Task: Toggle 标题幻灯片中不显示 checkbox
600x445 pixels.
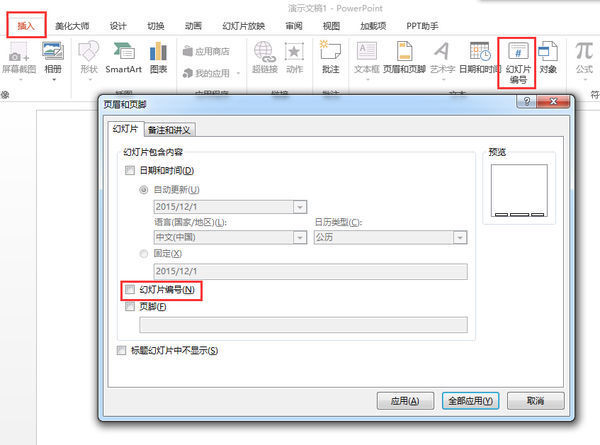Action: click(x=121, y=351)
